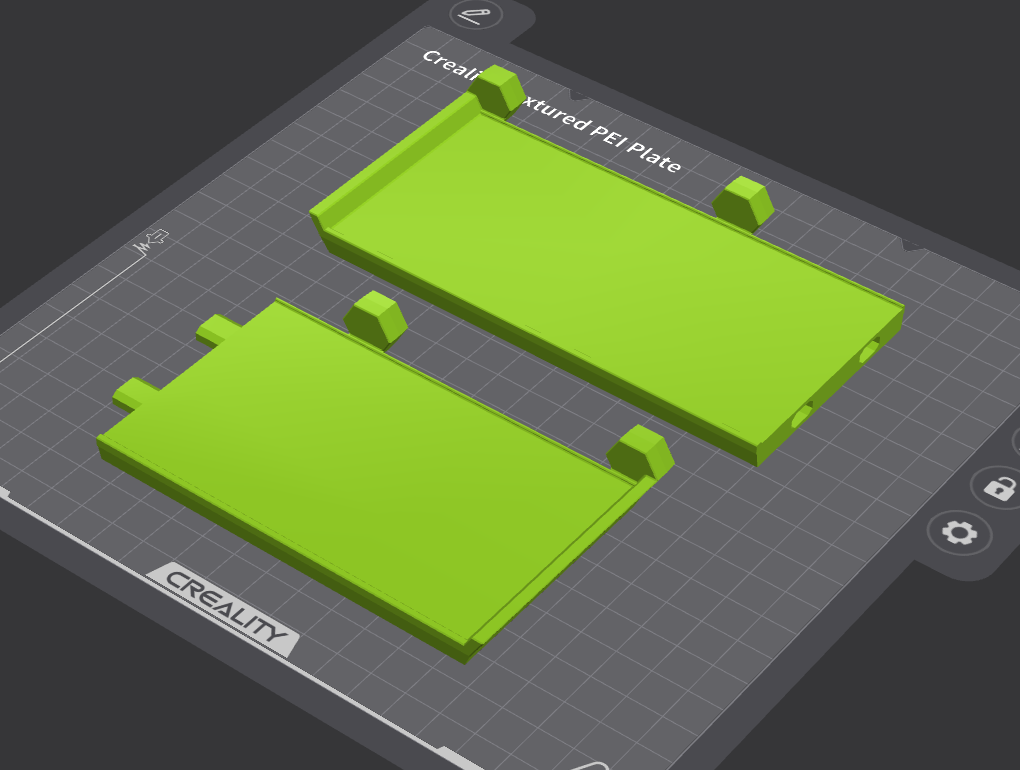Click the triangular notch marker near plate label
Image resolution: width=1020 pixels, height=770 pixels.
(578, 96)
